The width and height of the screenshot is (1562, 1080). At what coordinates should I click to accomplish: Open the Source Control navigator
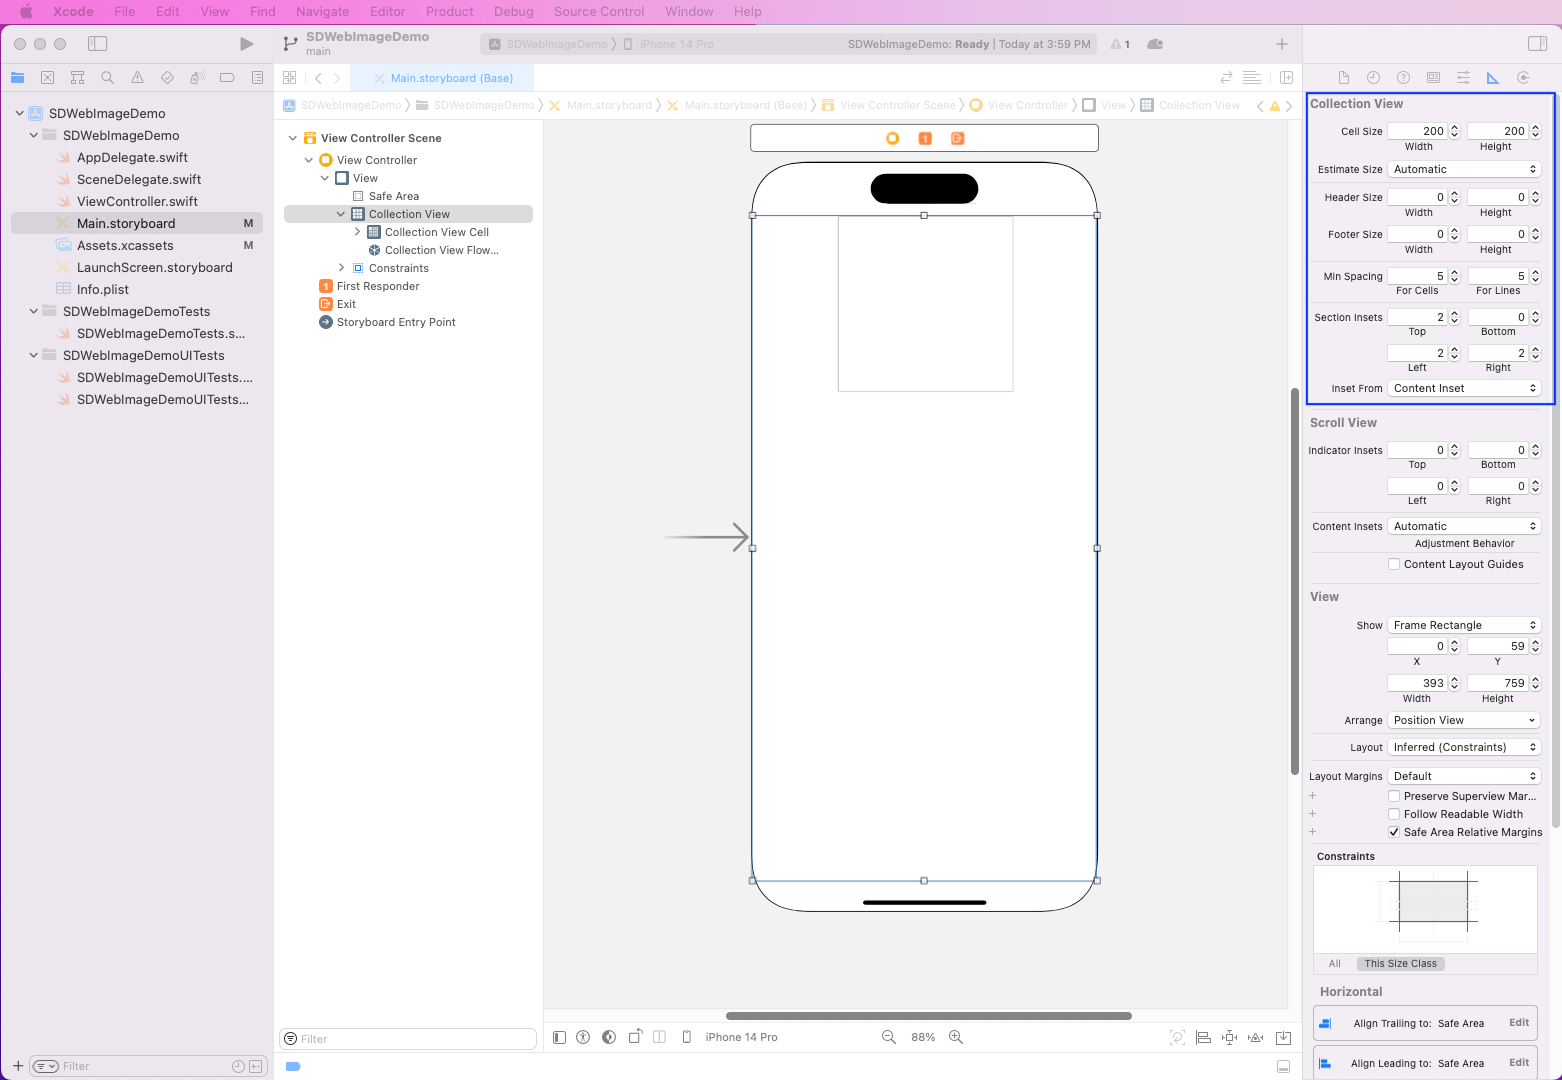pyautogui.click(x=47, y=78)
